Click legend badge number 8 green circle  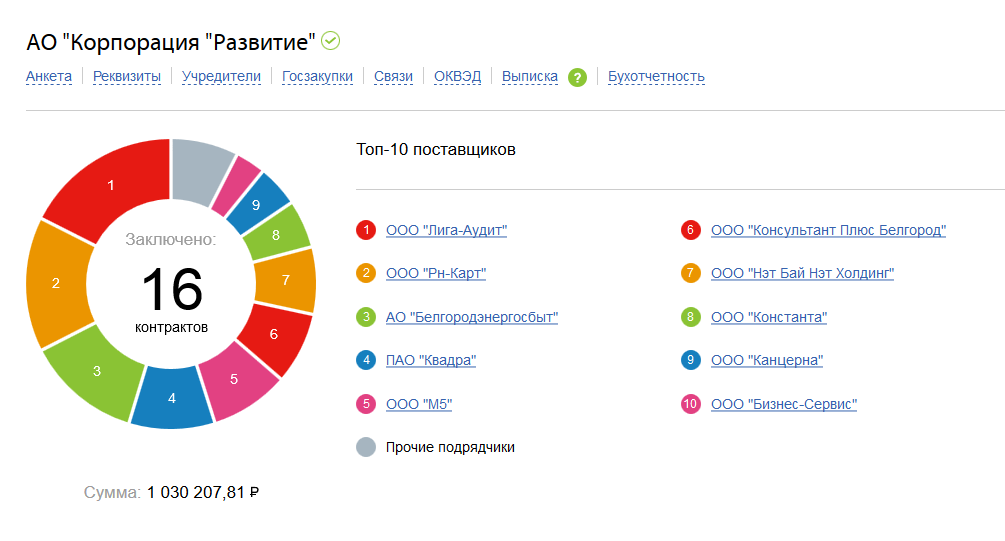coord(690,317)
